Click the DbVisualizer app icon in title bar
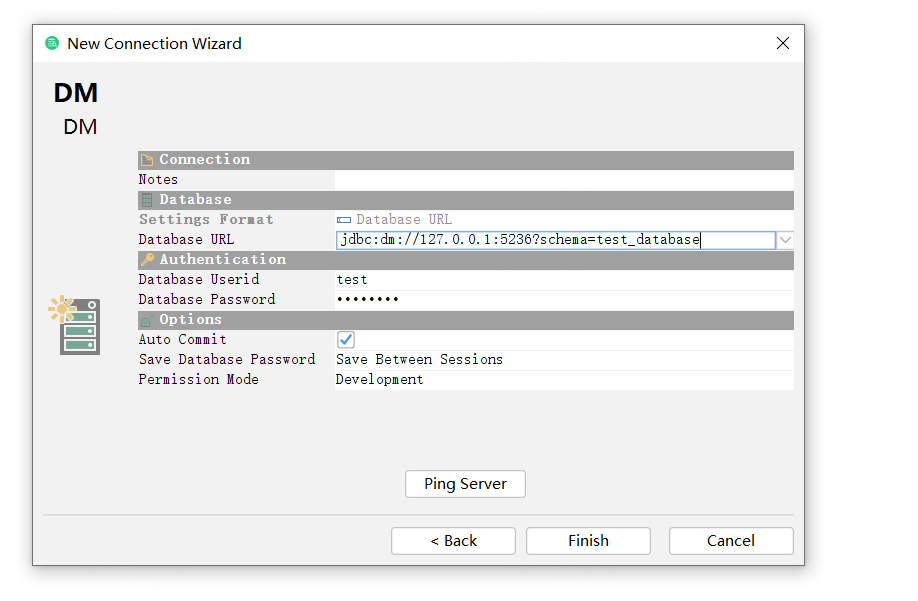Image resolution: width=918 pixels, height=601 pixels. click(x=52, y=43)
